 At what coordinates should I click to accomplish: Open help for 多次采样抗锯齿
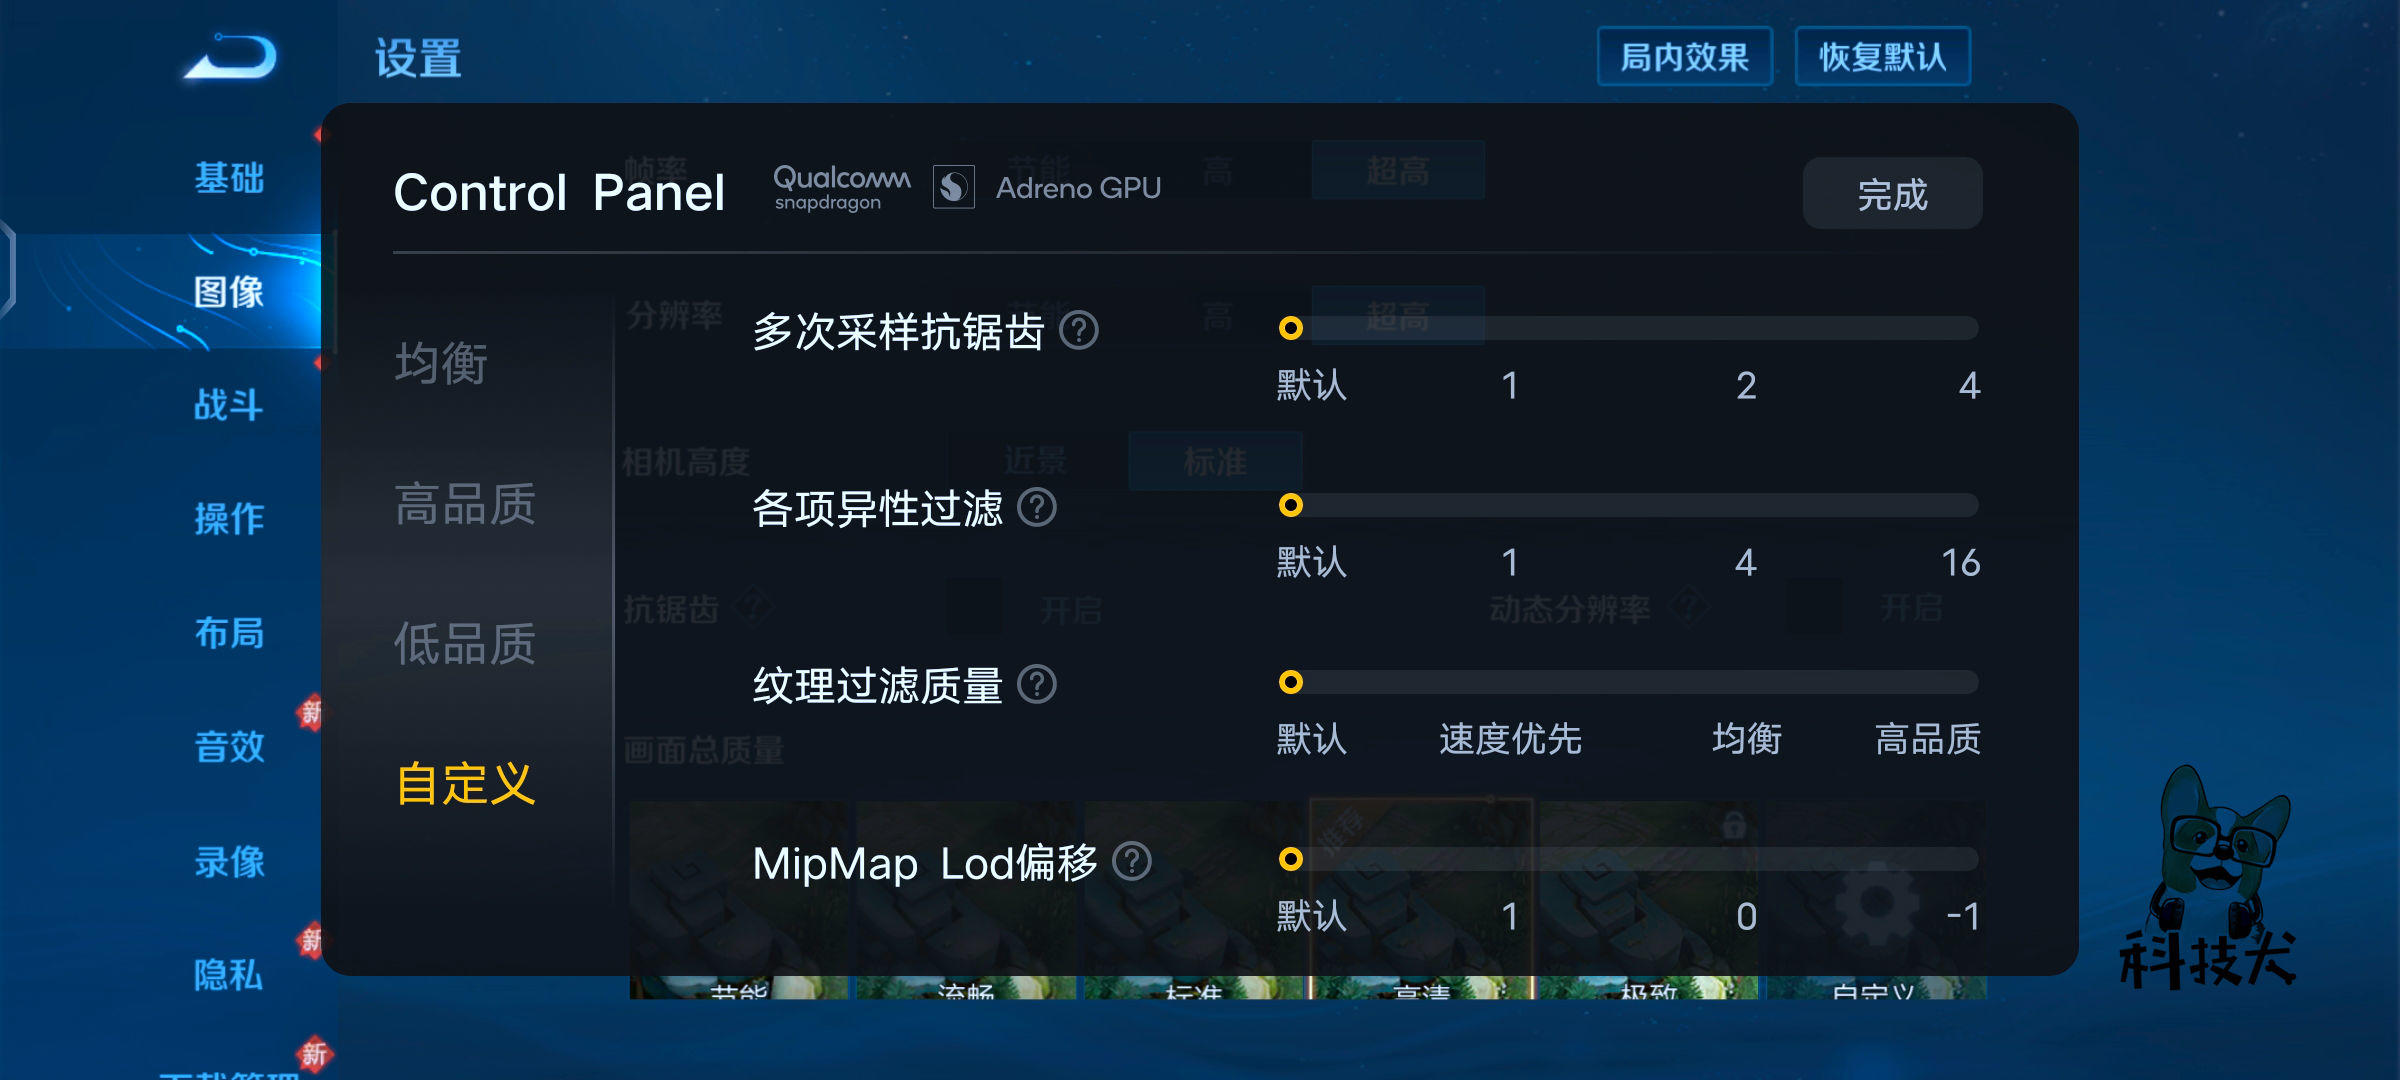[x=1079, y=330]
